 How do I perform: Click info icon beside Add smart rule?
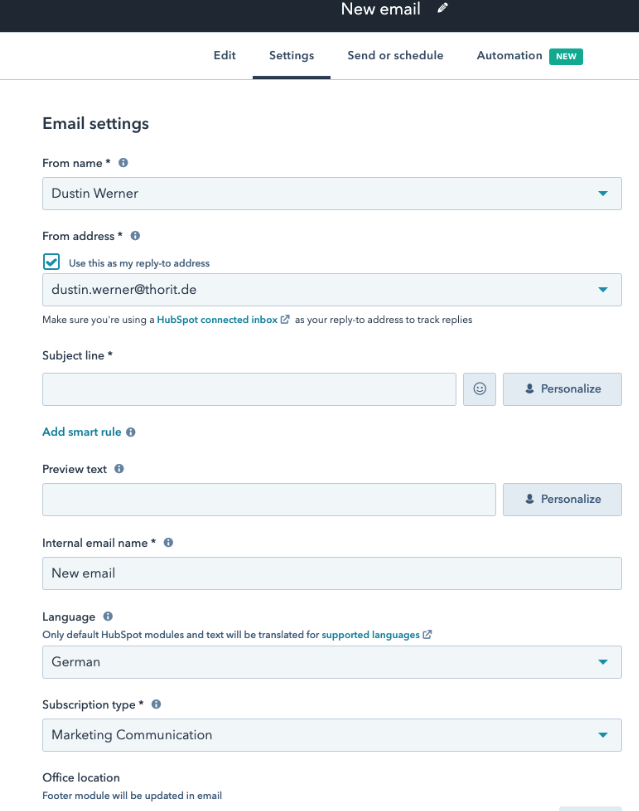tap(131, 432)
